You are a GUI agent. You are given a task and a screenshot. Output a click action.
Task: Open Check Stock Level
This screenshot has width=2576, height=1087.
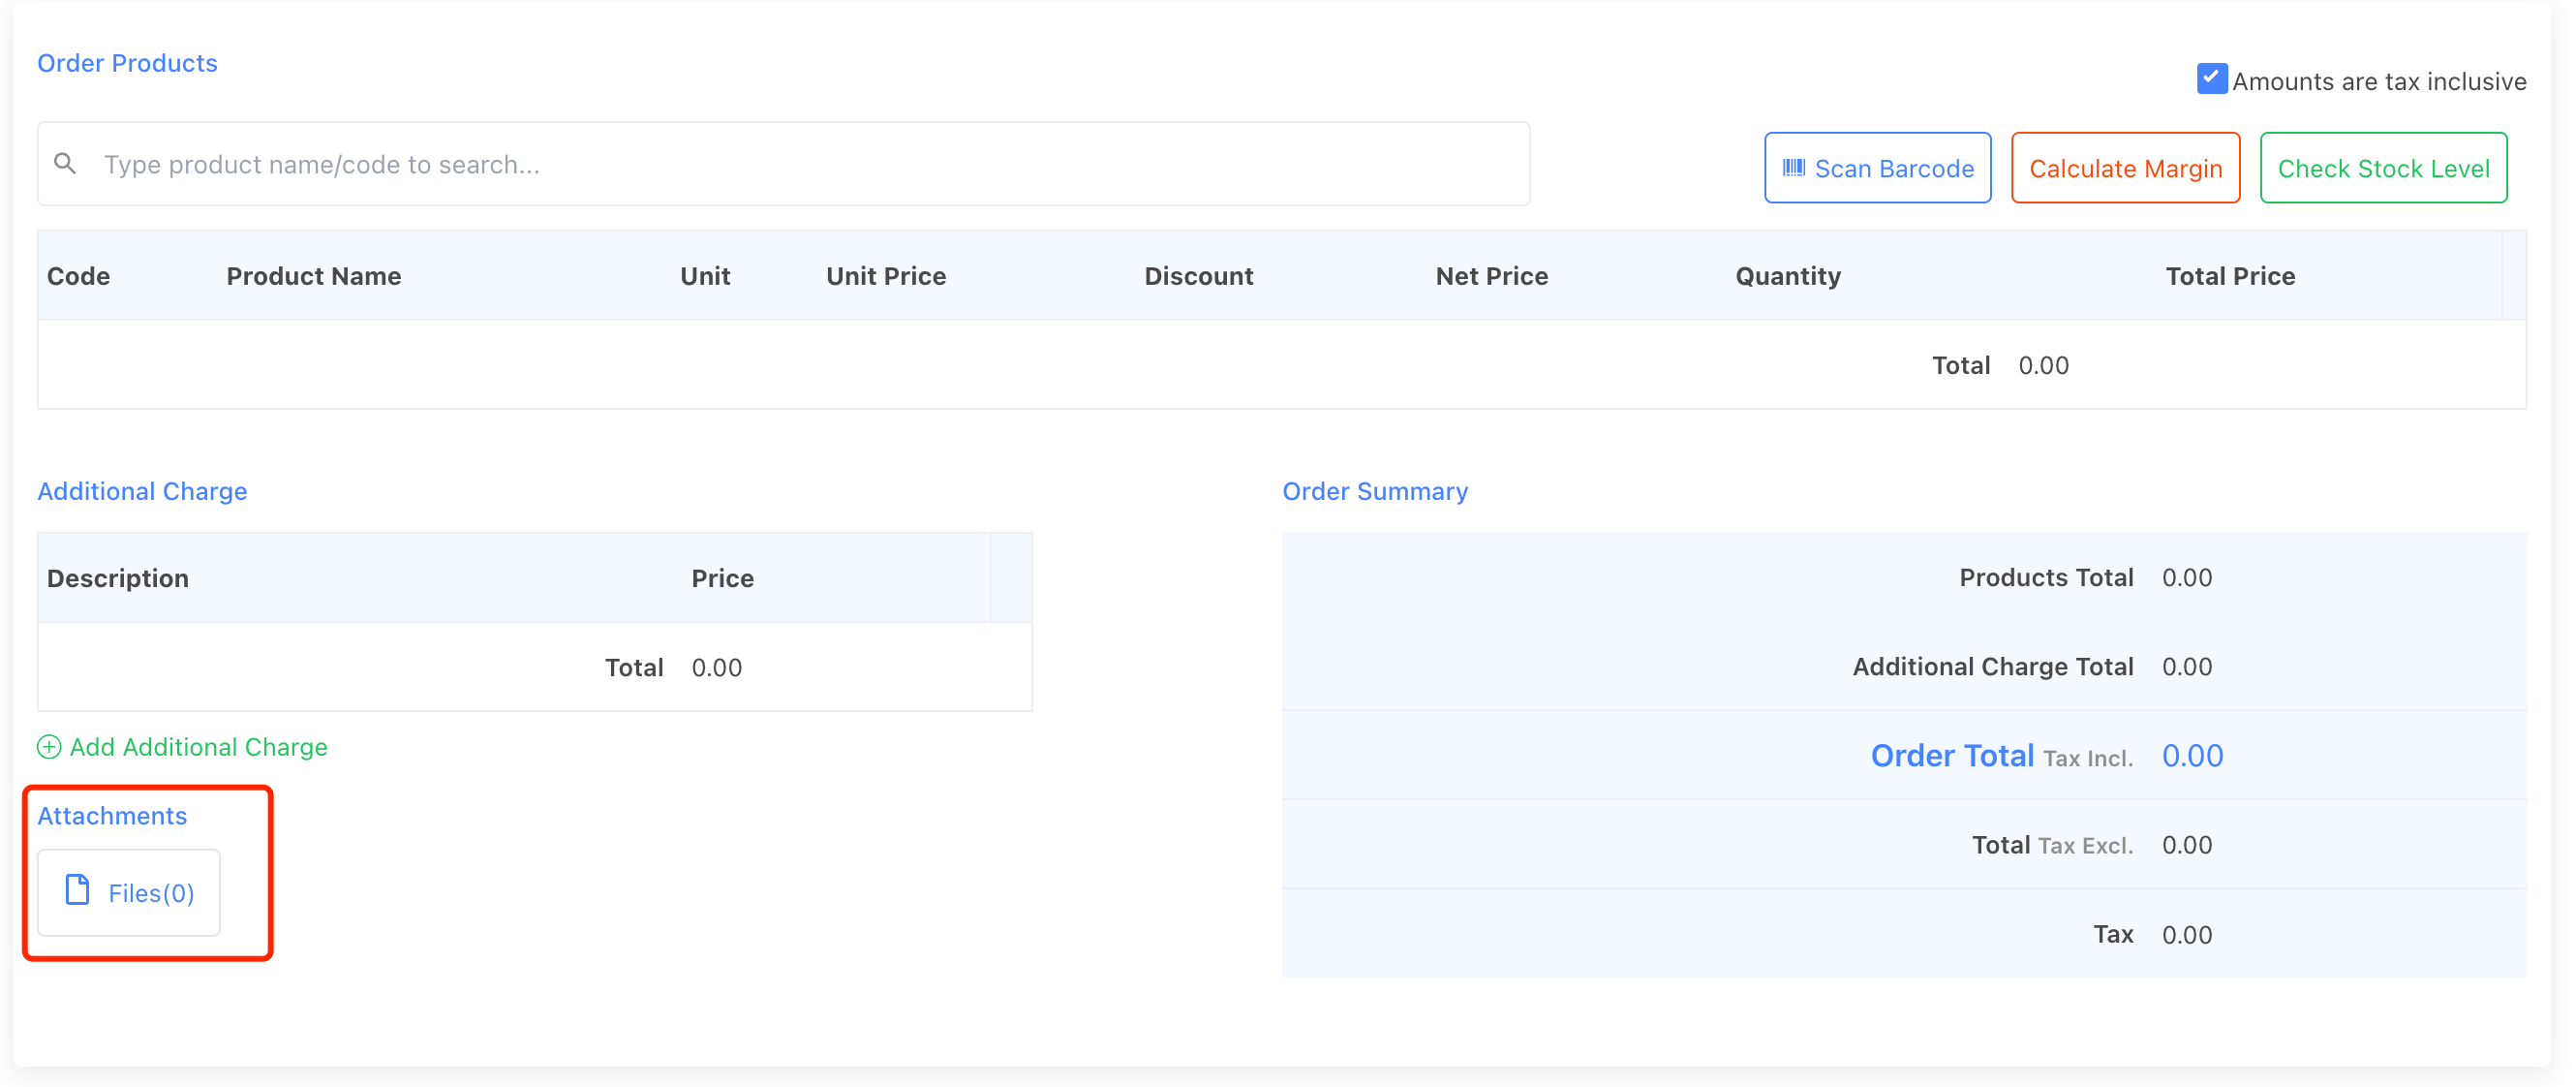coord(2382,168)
